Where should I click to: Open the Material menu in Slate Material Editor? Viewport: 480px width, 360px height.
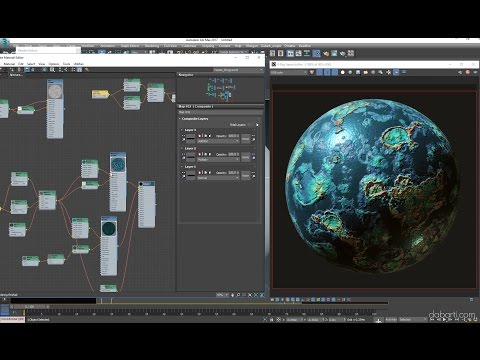pyautogui.click(x=9, y=64)
